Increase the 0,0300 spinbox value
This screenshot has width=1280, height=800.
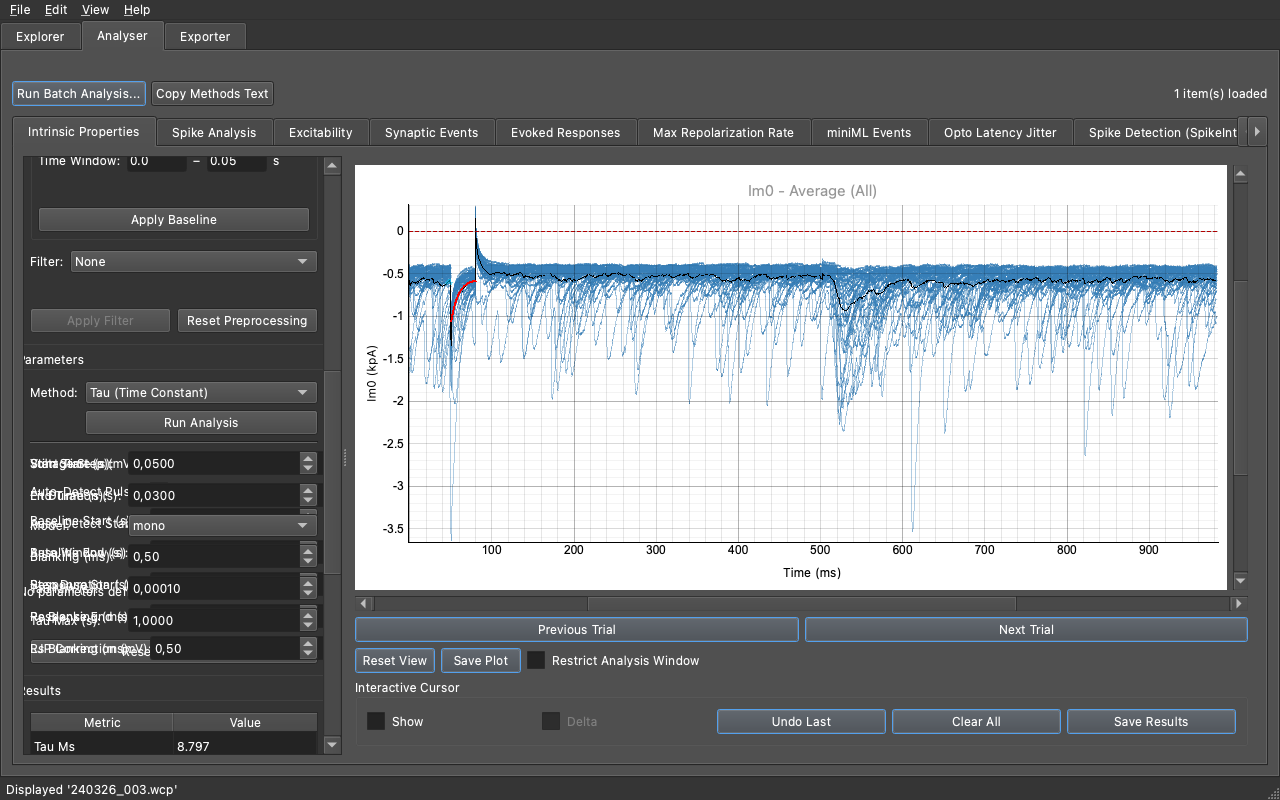(x=308, y=490)
